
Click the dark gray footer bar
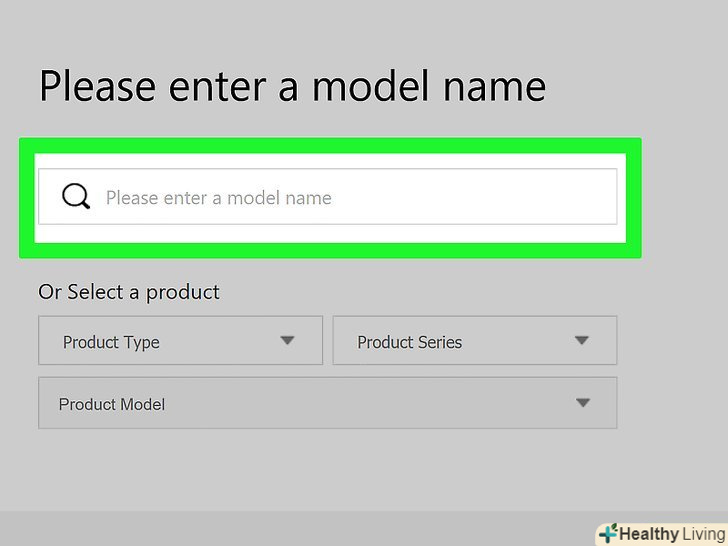click(300, 528)
